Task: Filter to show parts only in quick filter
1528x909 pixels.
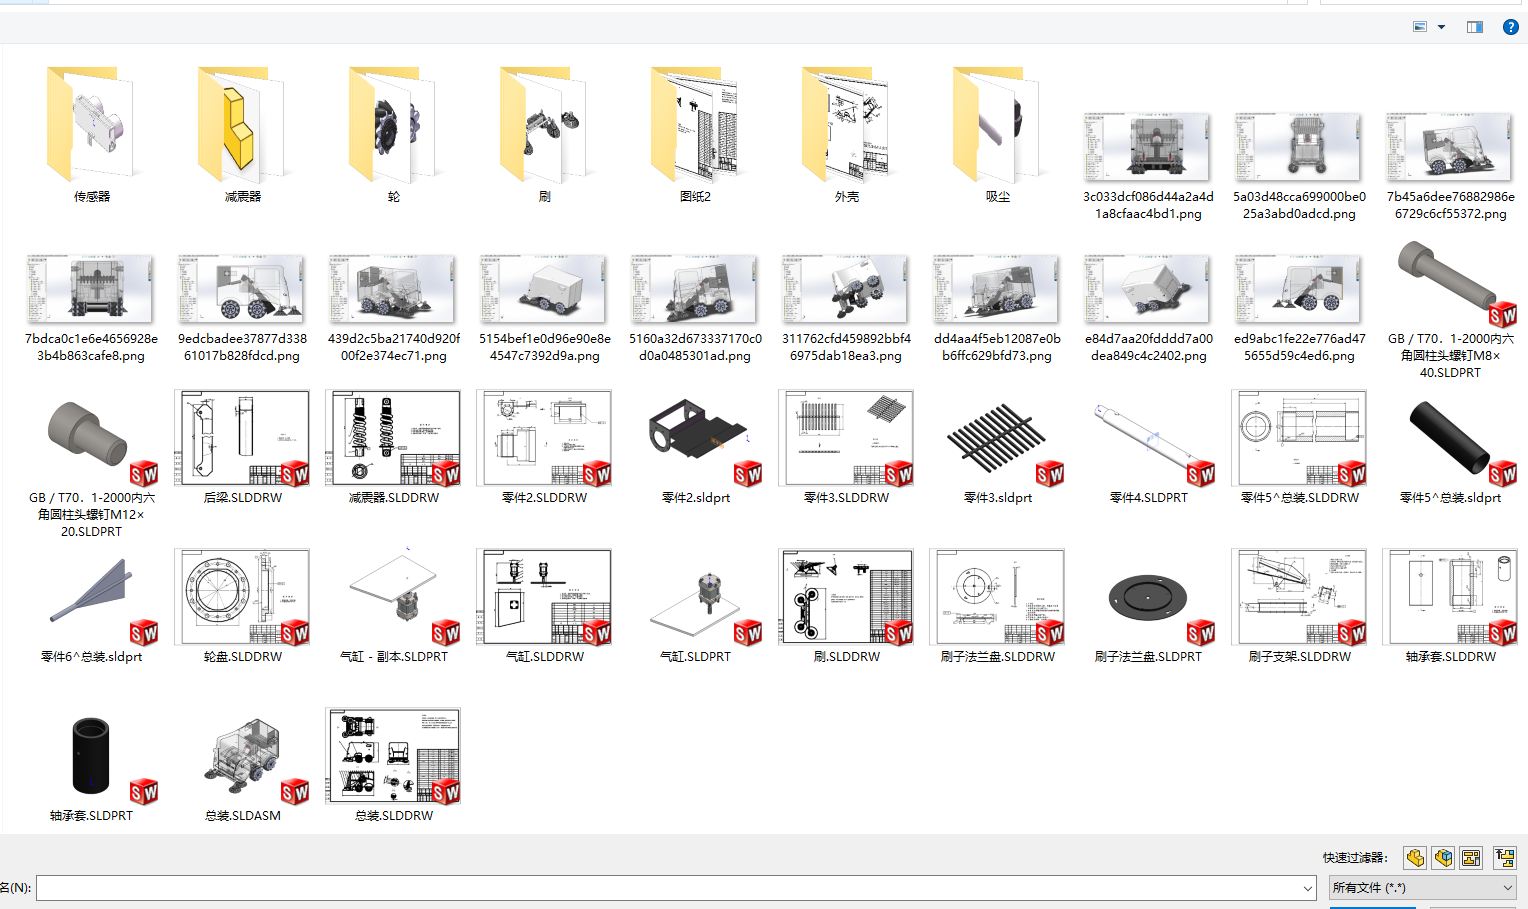Action: (1415, 857)
